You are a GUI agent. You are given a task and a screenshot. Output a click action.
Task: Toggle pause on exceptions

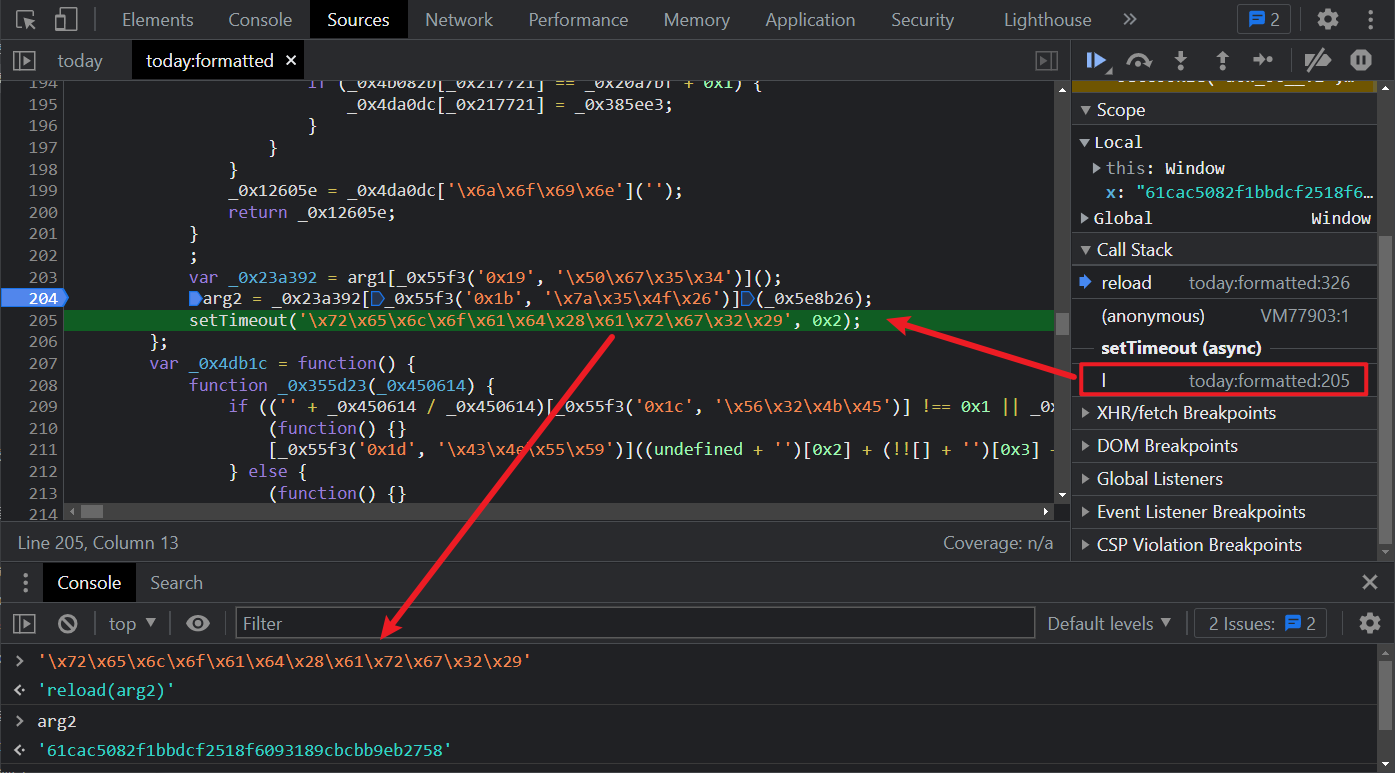tap(1361, 60)
